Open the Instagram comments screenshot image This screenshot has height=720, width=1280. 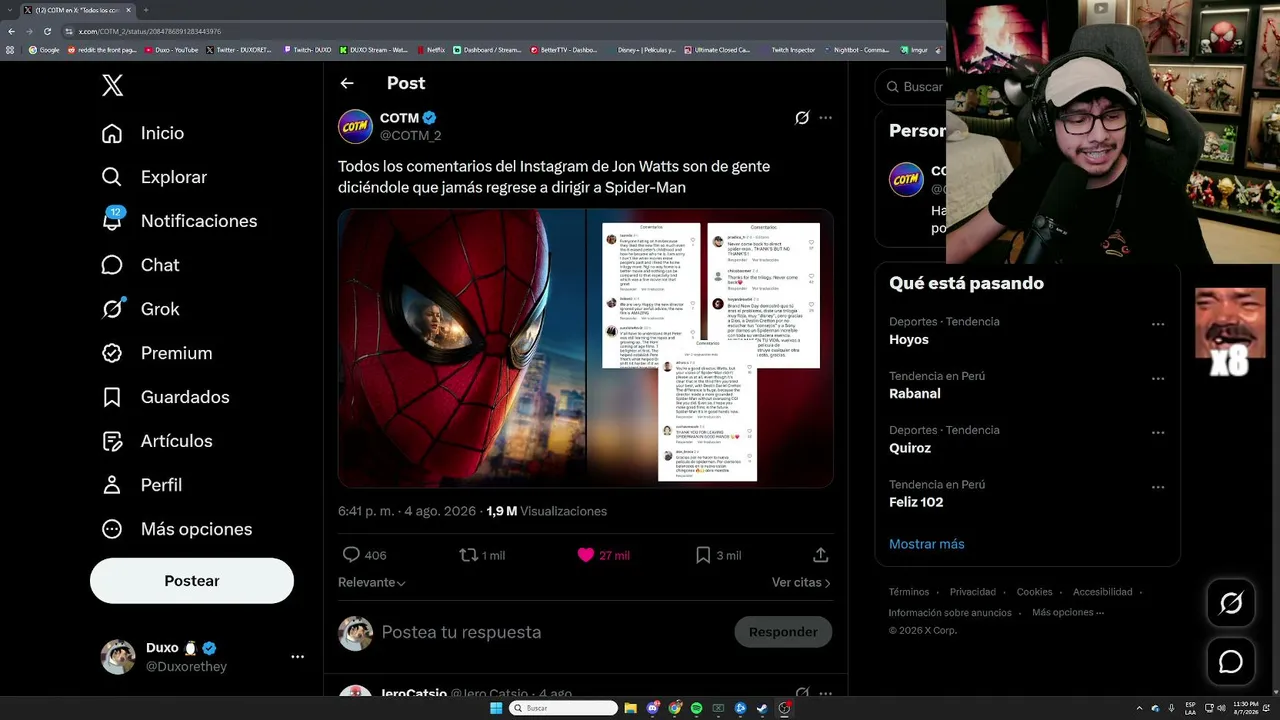(x=710, y=348)
